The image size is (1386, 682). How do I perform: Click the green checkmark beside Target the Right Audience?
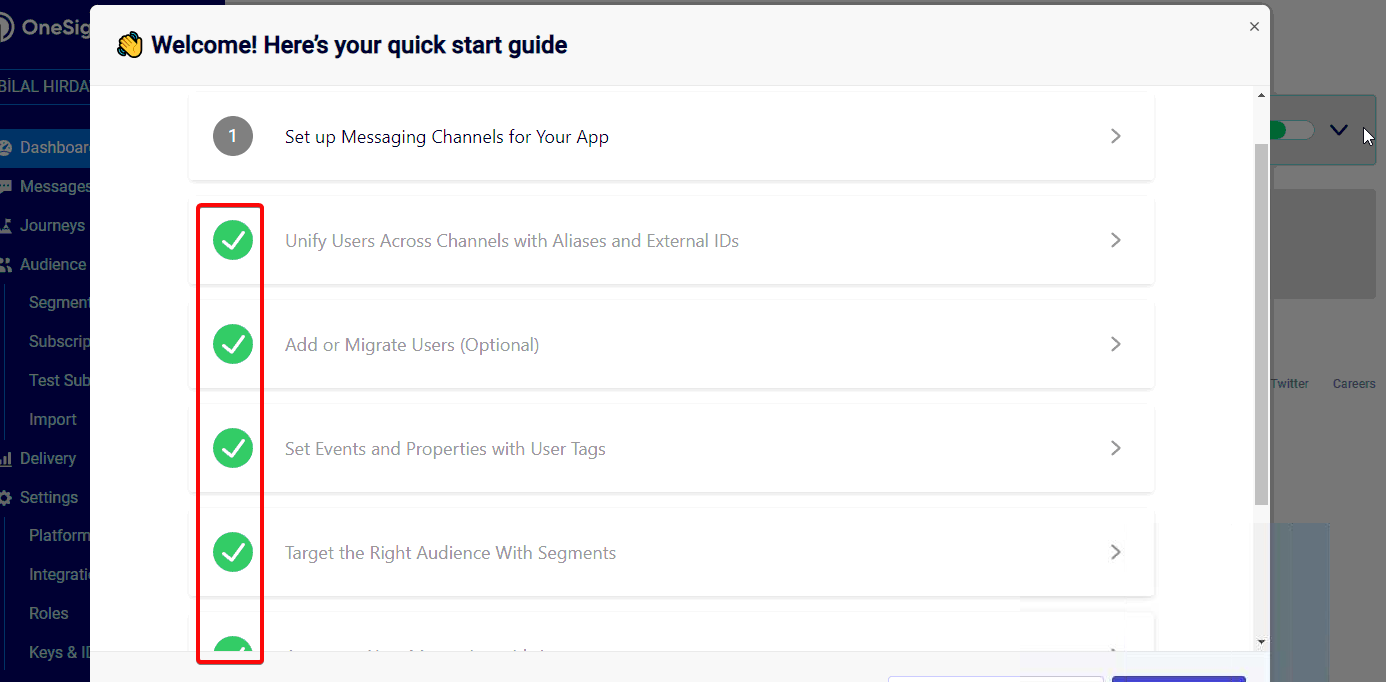tap(233, 552)
